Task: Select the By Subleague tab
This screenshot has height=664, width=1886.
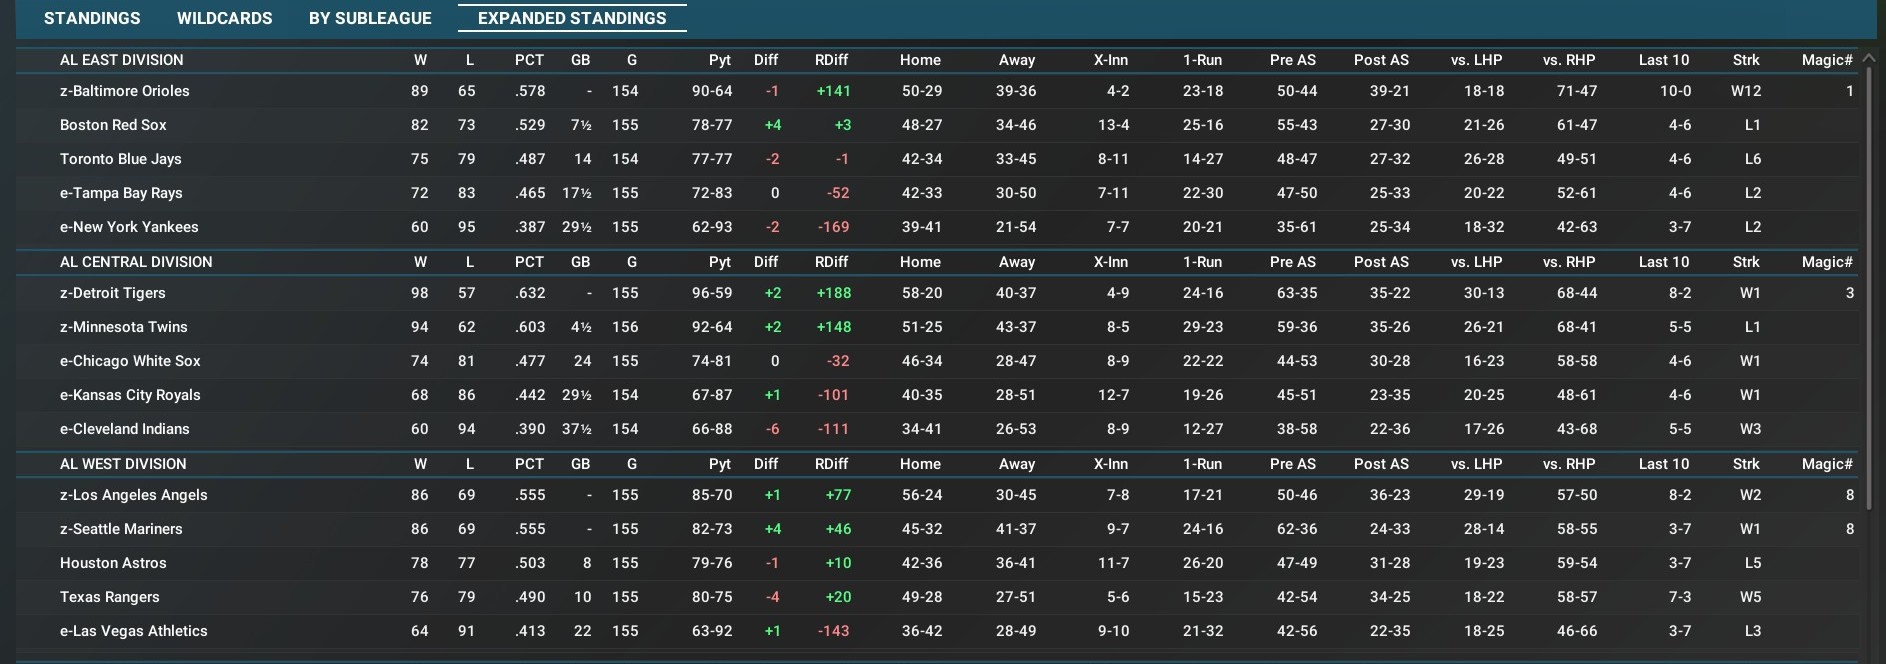Action: (x=370, y=18)
